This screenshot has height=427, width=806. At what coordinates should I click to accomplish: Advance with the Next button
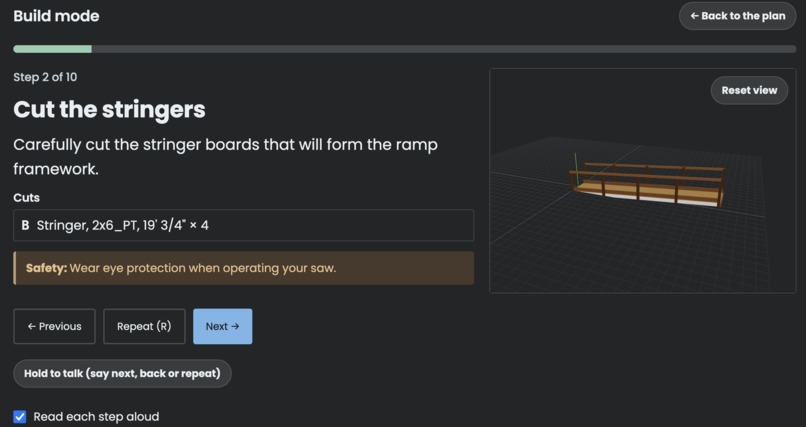(x=223, y=326)
